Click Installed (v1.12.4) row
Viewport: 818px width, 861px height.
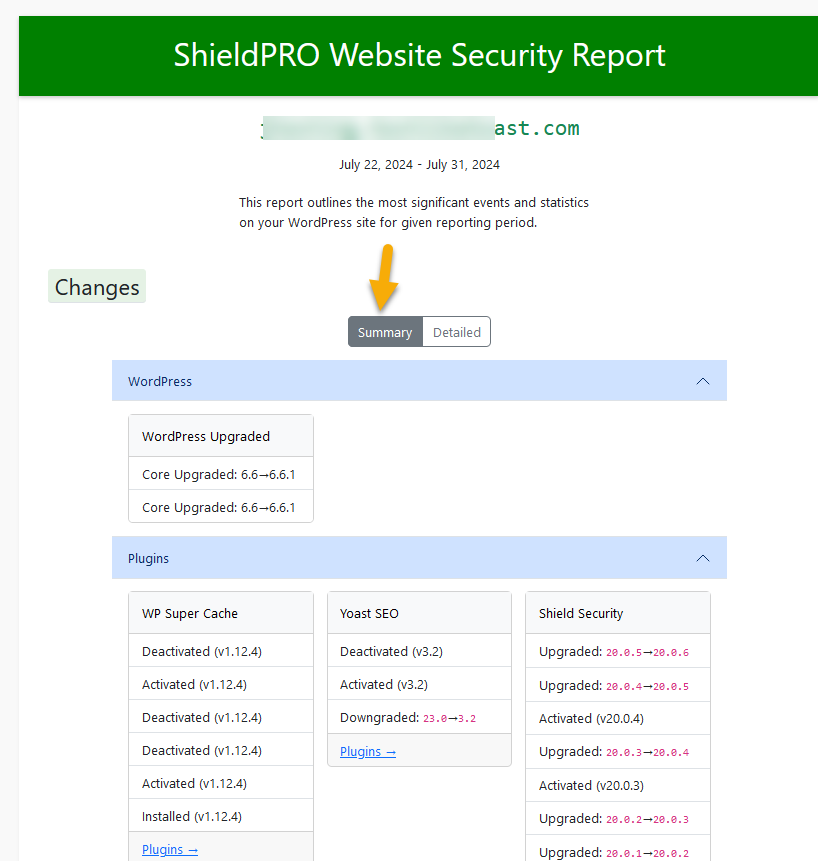pos(221,816)
